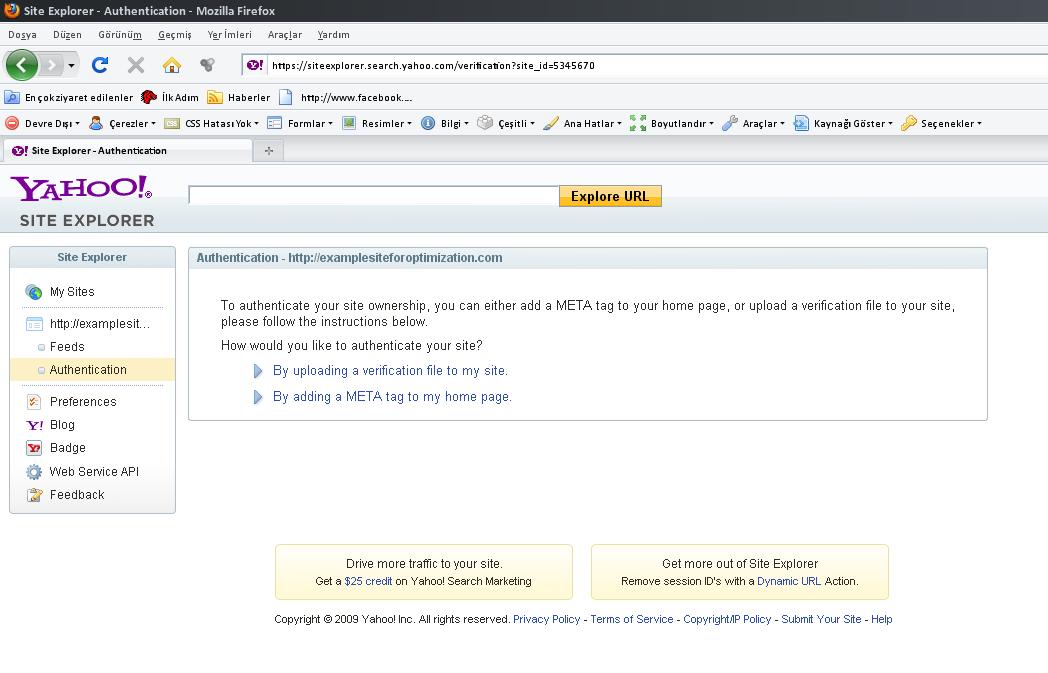Click the Yahoo site identity icon in address bar

coord(255,65)
